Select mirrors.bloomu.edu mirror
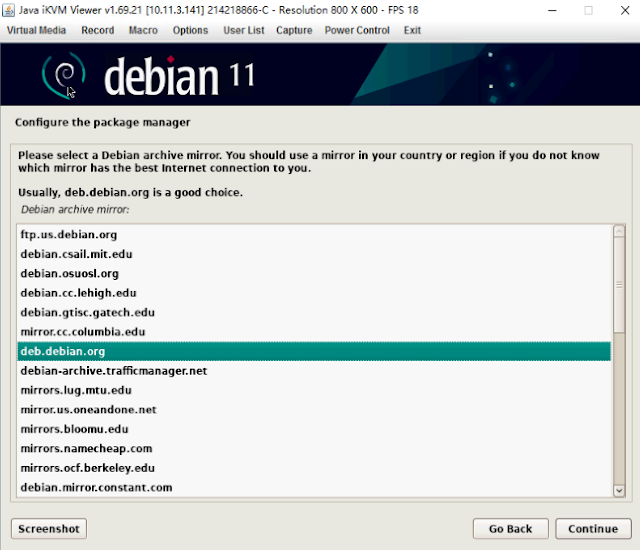 [x=314, y=429]
